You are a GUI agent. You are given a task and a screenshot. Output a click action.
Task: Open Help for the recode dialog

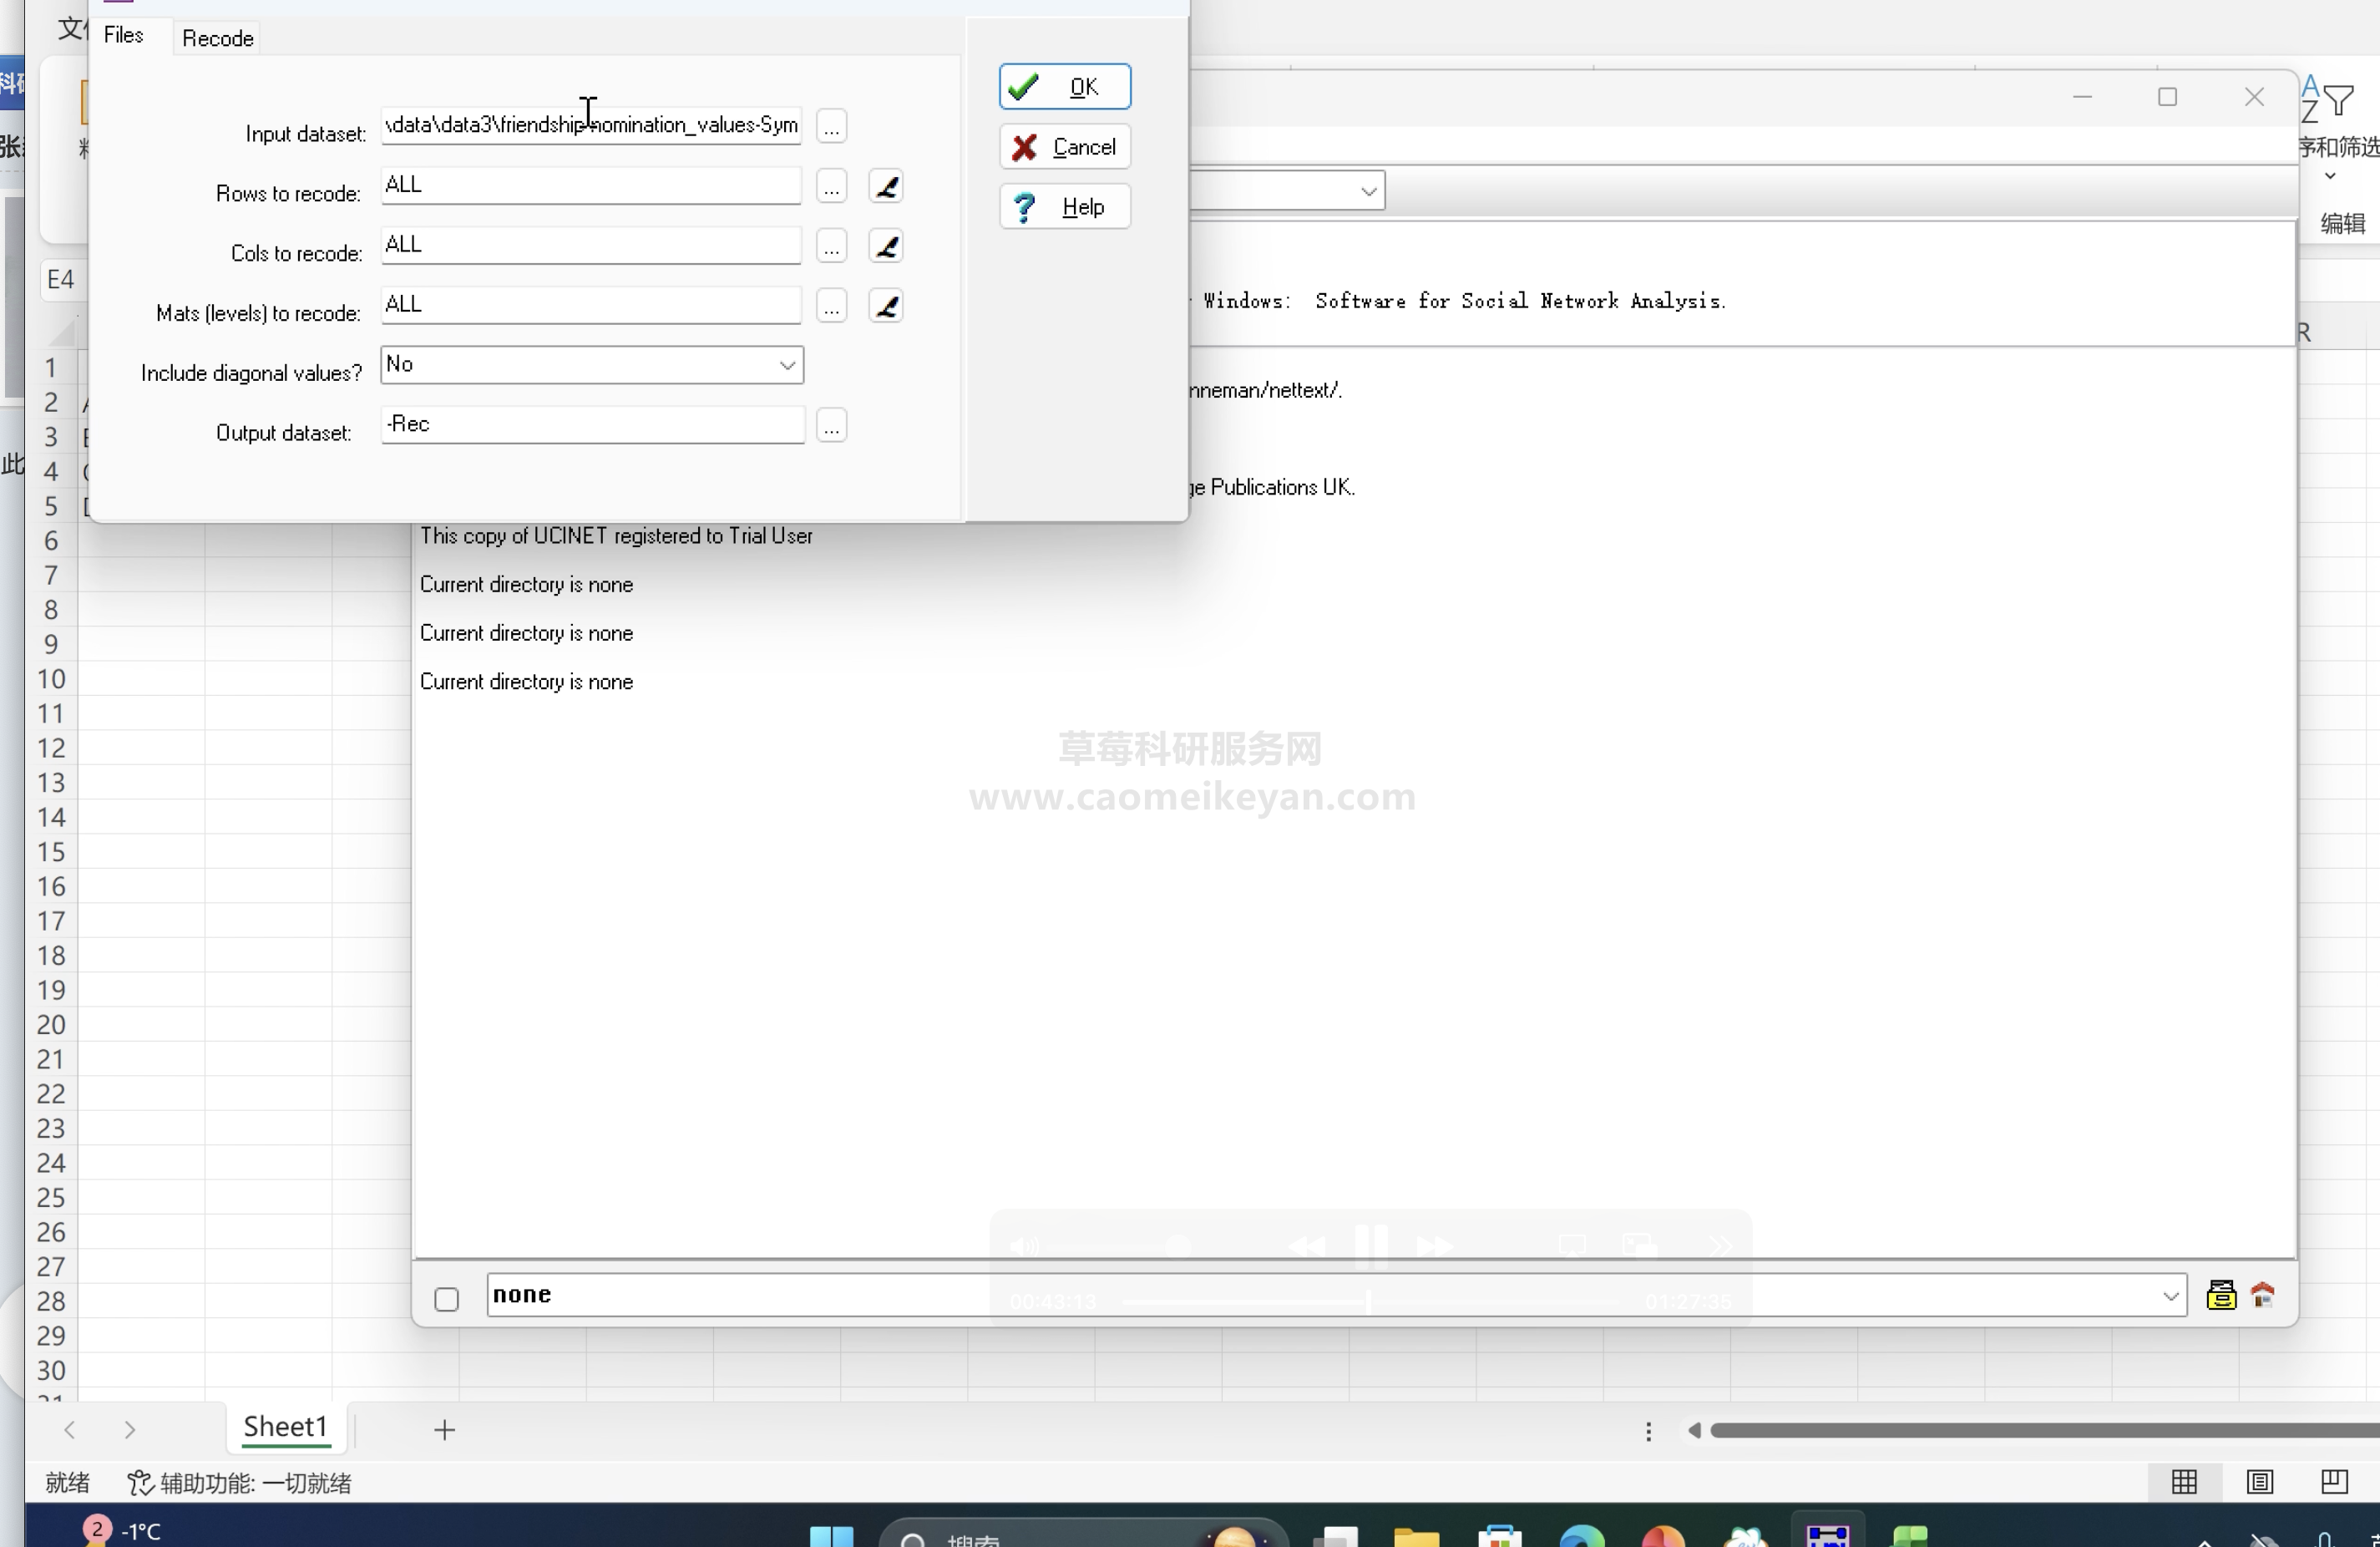click(1064, 207)
